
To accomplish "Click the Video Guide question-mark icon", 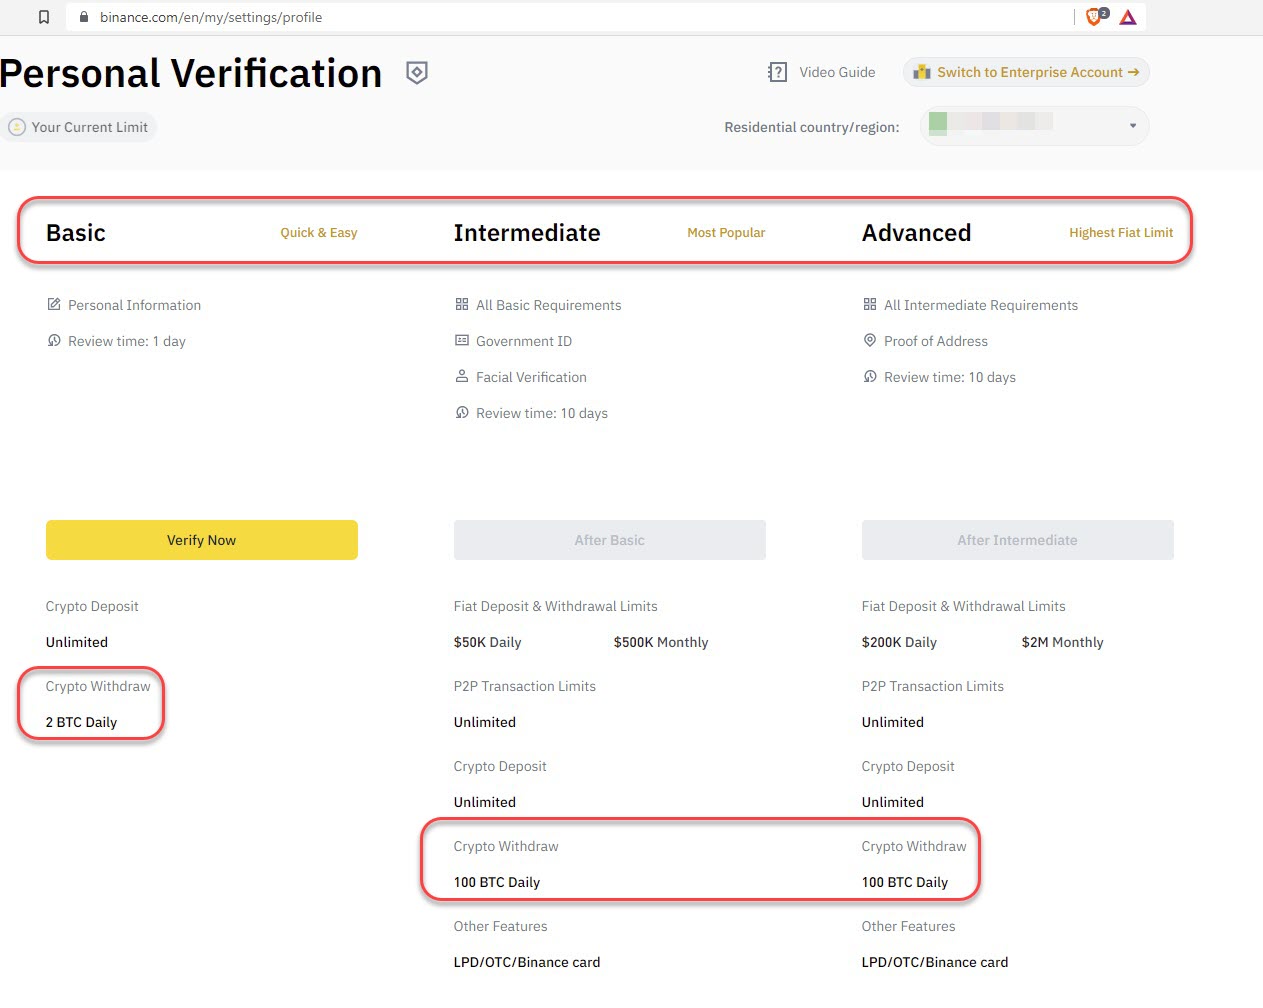I will coord(777,72).
